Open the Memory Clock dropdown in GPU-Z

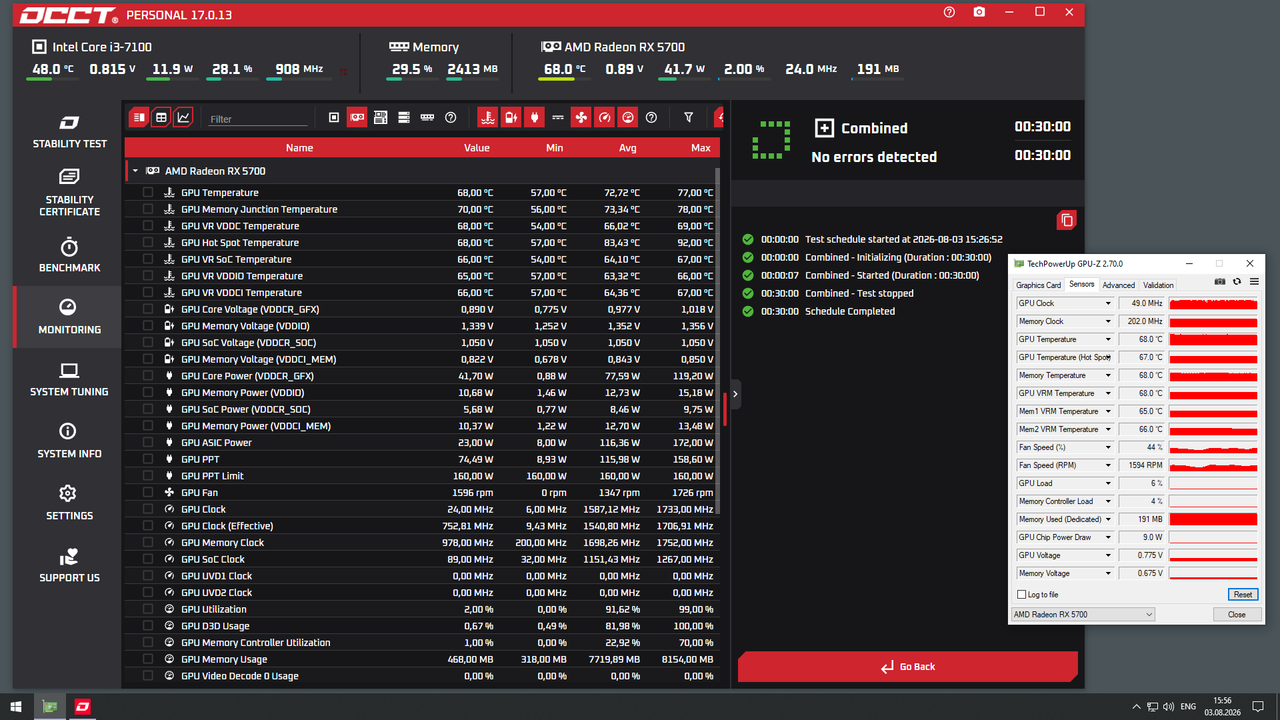pyautogui.click(x=1108, y=321)
